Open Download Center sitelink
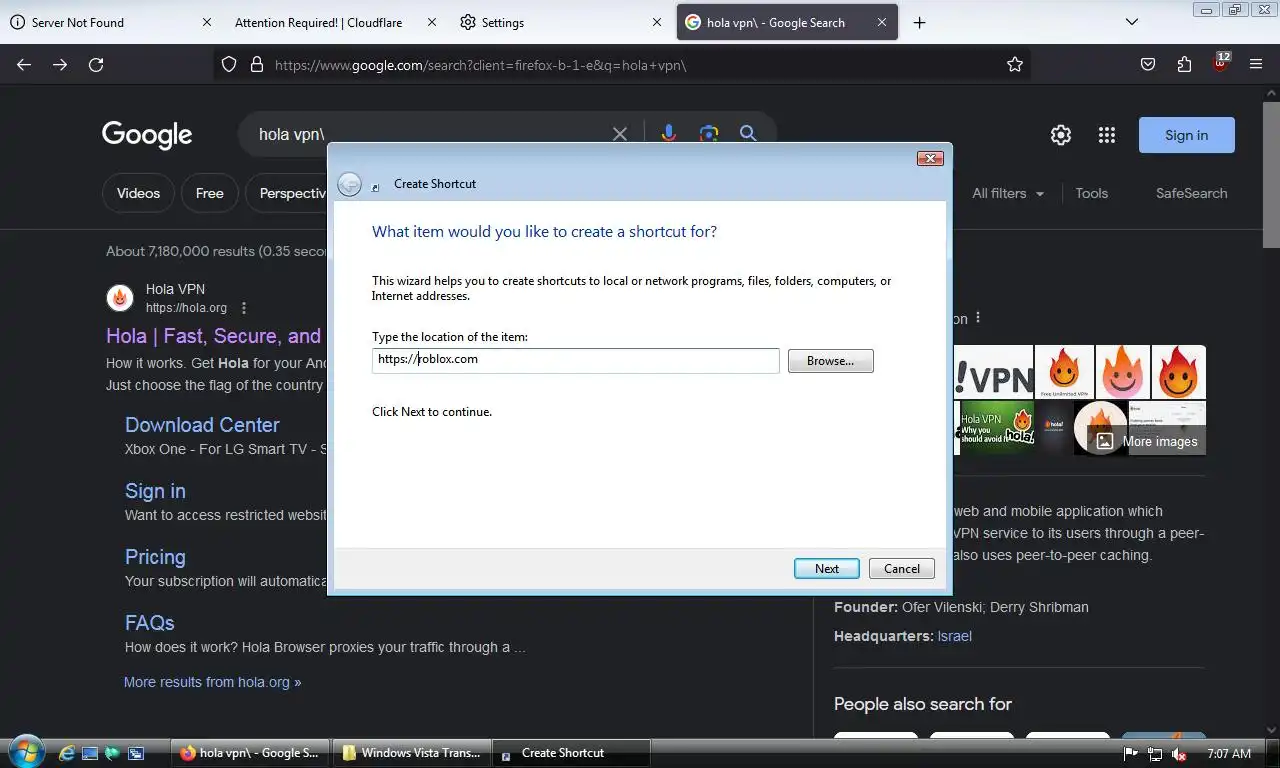The image size is (1280, 768). click(202, 425)
